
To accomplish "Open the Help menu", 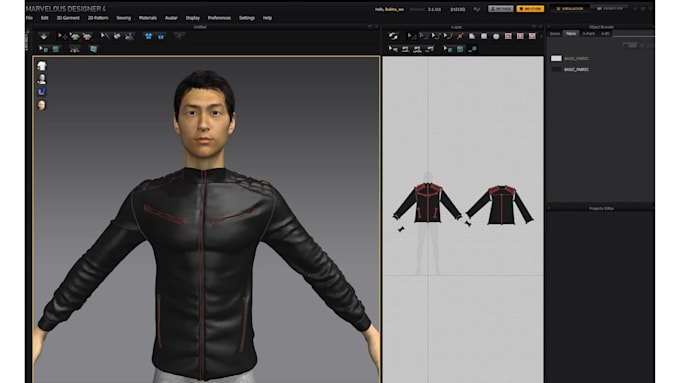I will point(268,18).
